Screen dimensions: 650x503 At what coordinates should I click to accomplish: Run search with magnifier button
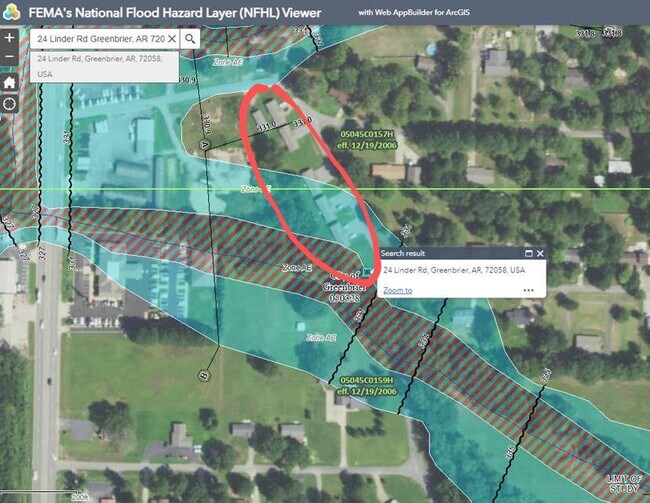click(191, 38)
